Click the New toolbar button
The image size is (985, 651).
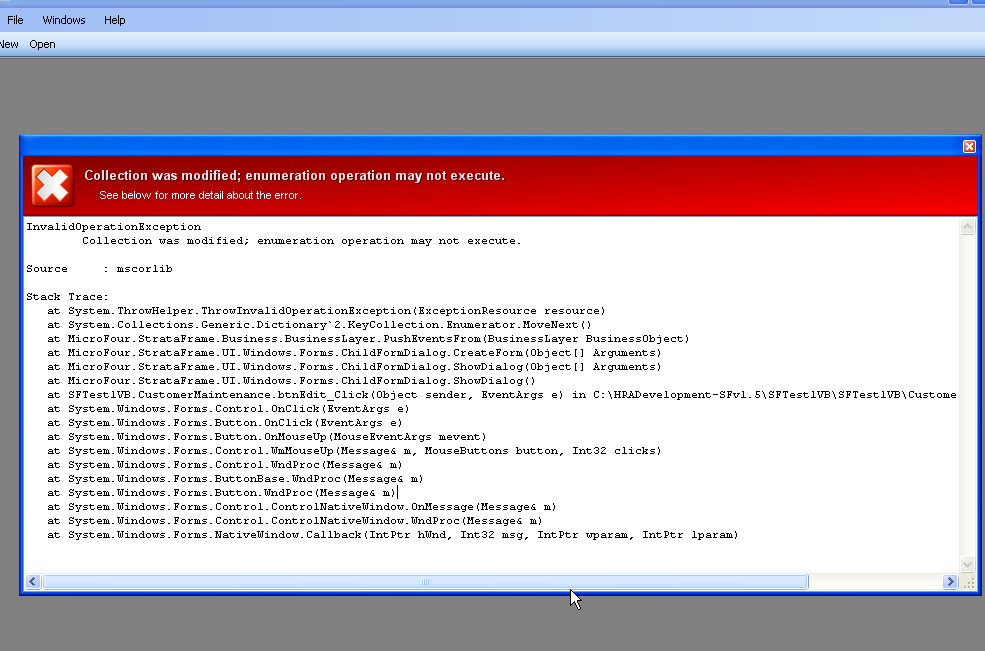coord(9,44)
